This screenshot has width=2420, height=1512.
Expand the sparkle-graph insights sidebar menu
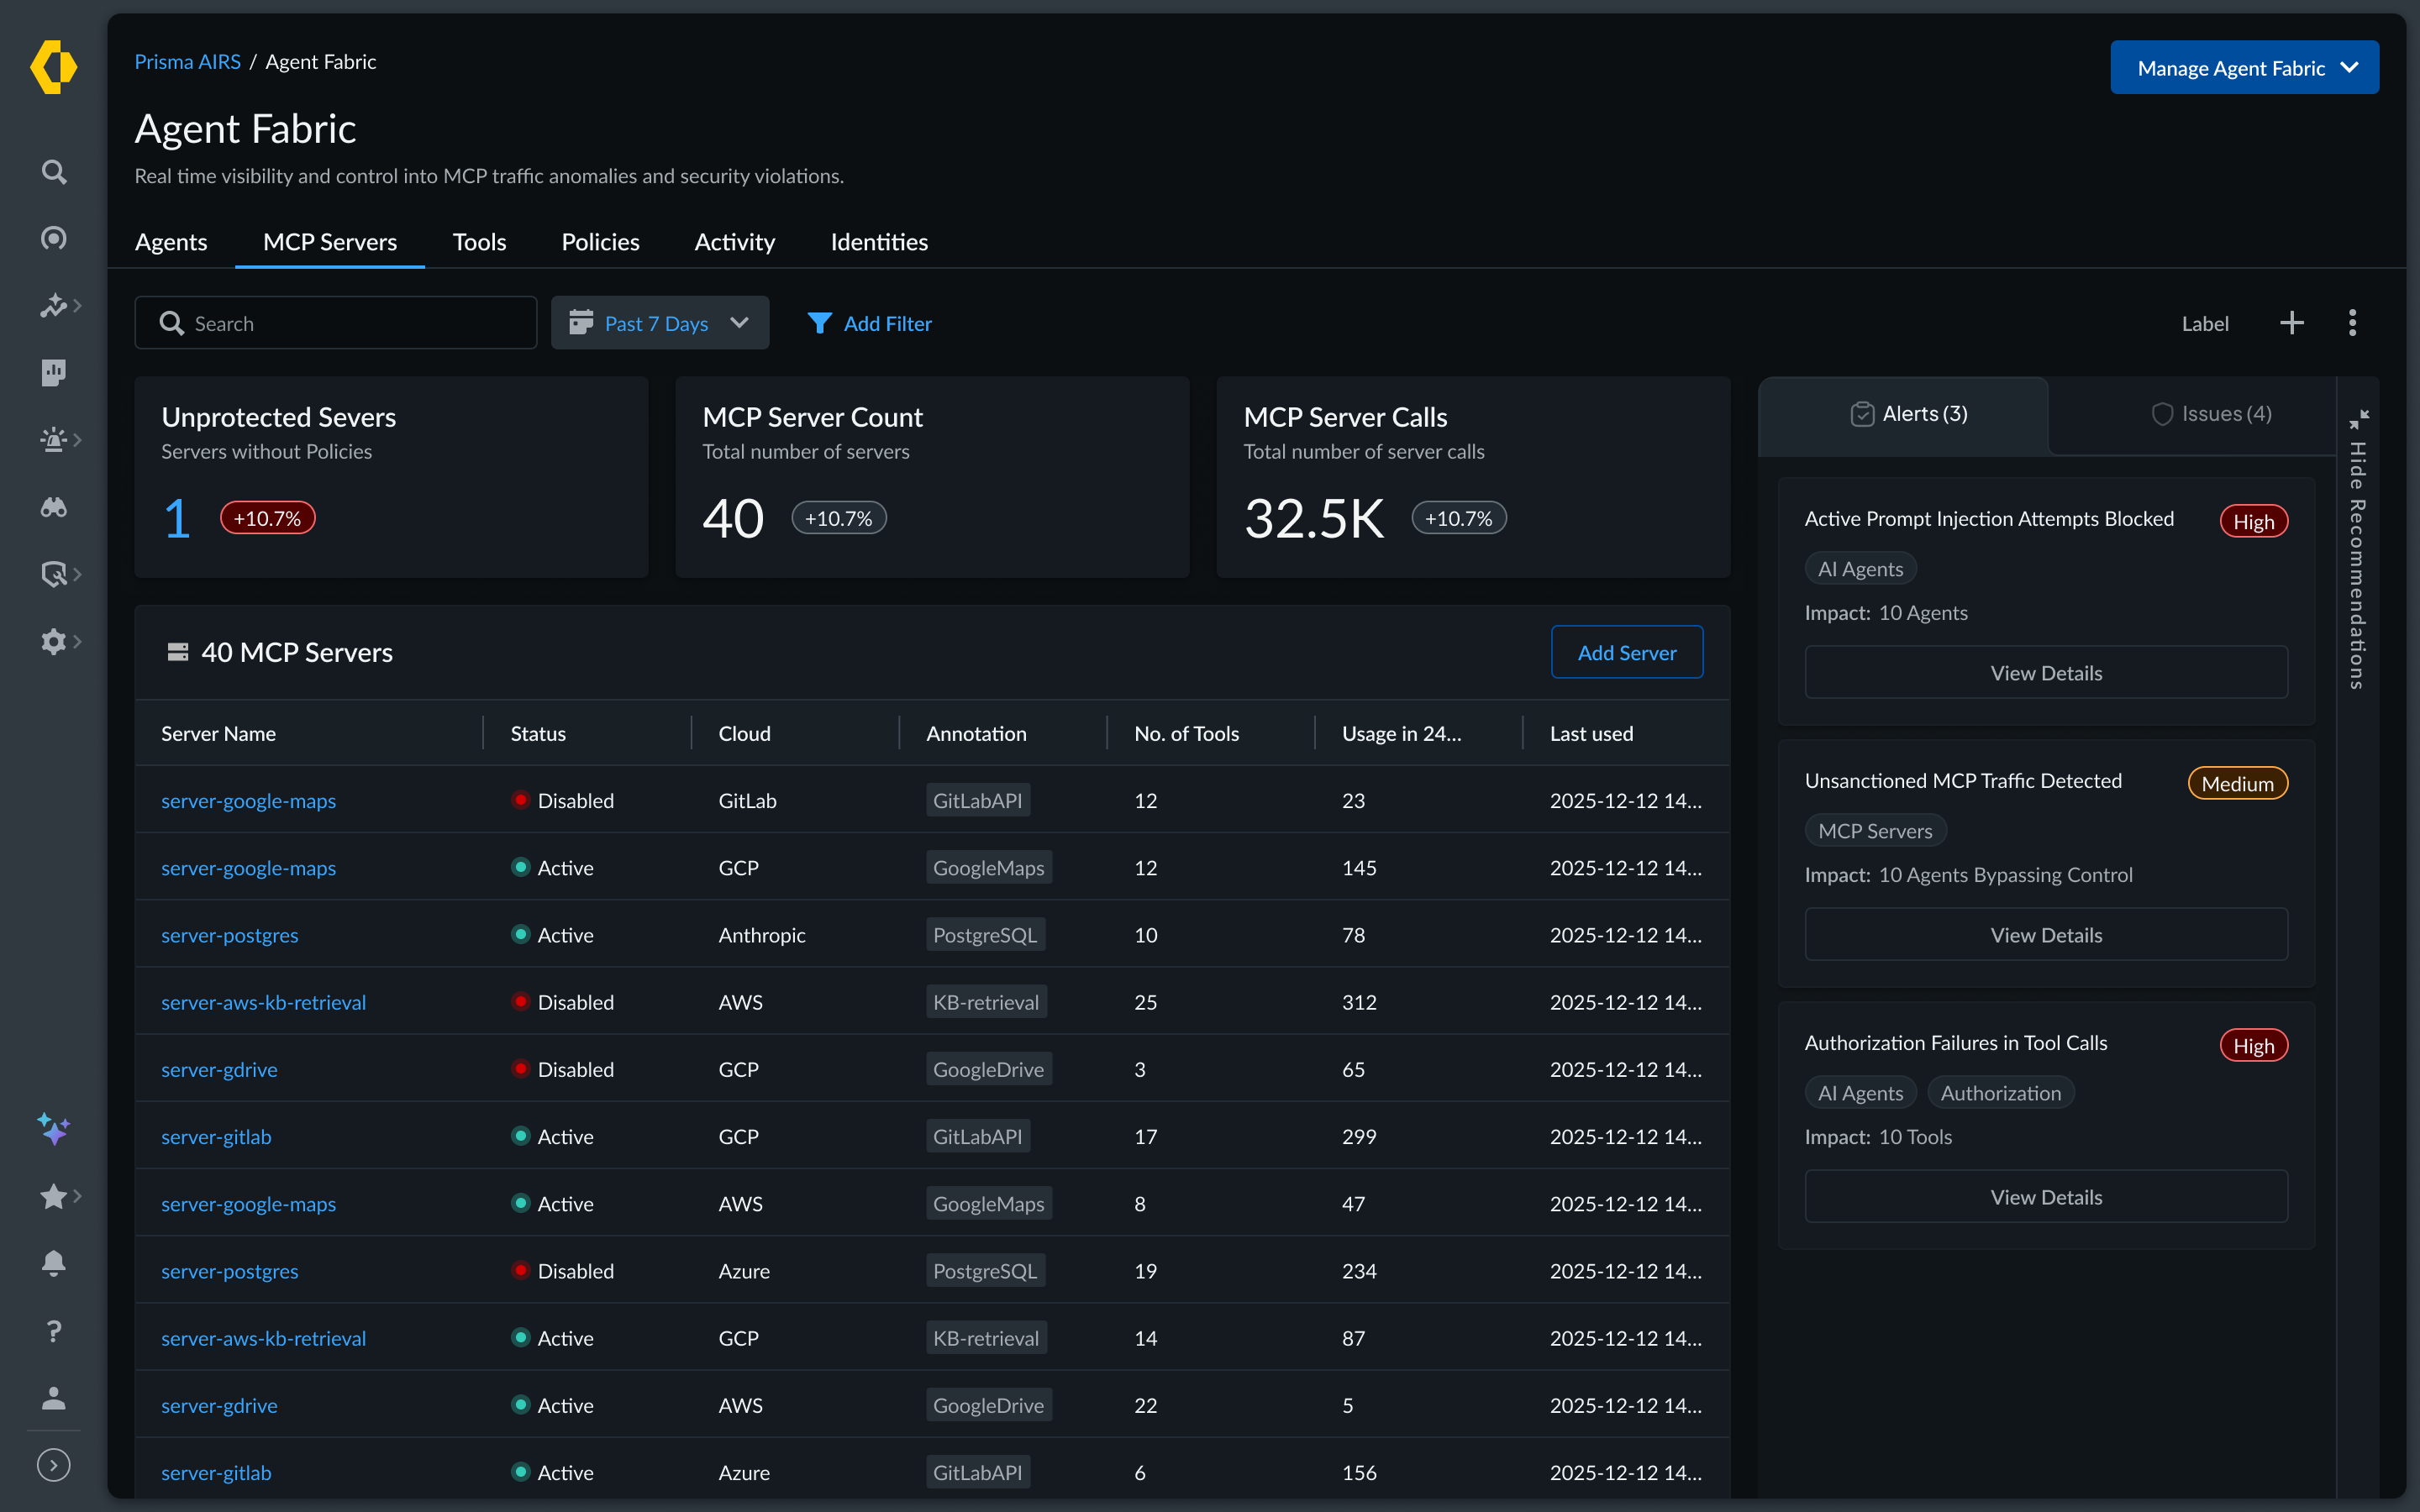coord(60,305)
